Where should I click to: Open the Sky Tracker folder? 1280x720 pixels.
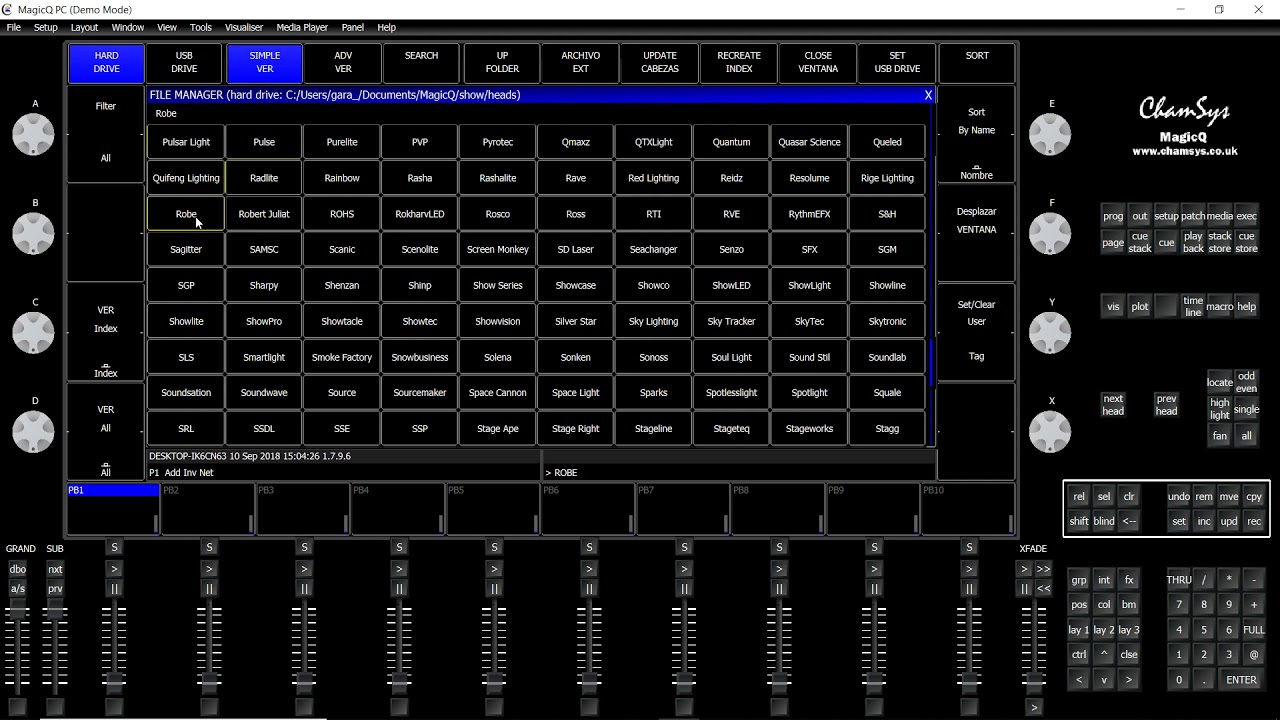pos(731,322)
